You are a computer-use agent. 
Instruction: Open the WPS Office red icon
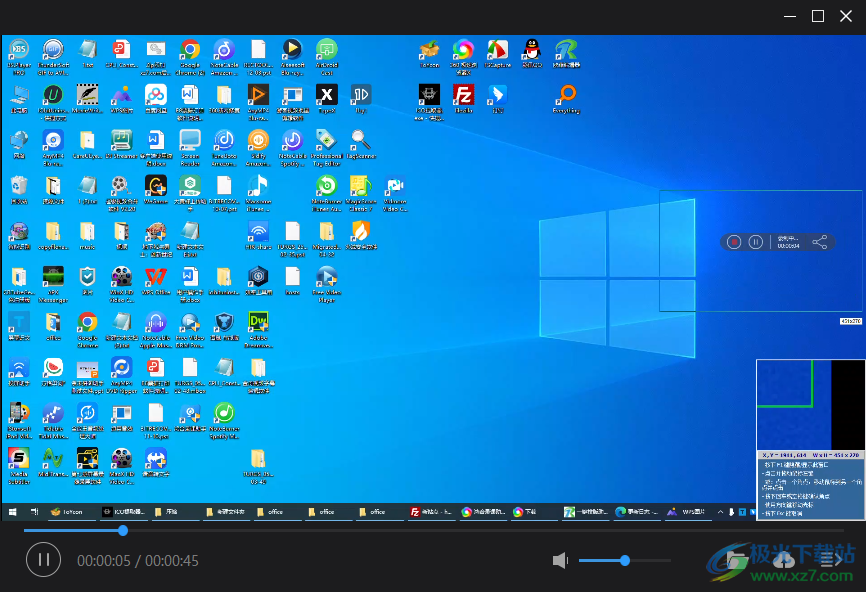click(x=156, y=281)
